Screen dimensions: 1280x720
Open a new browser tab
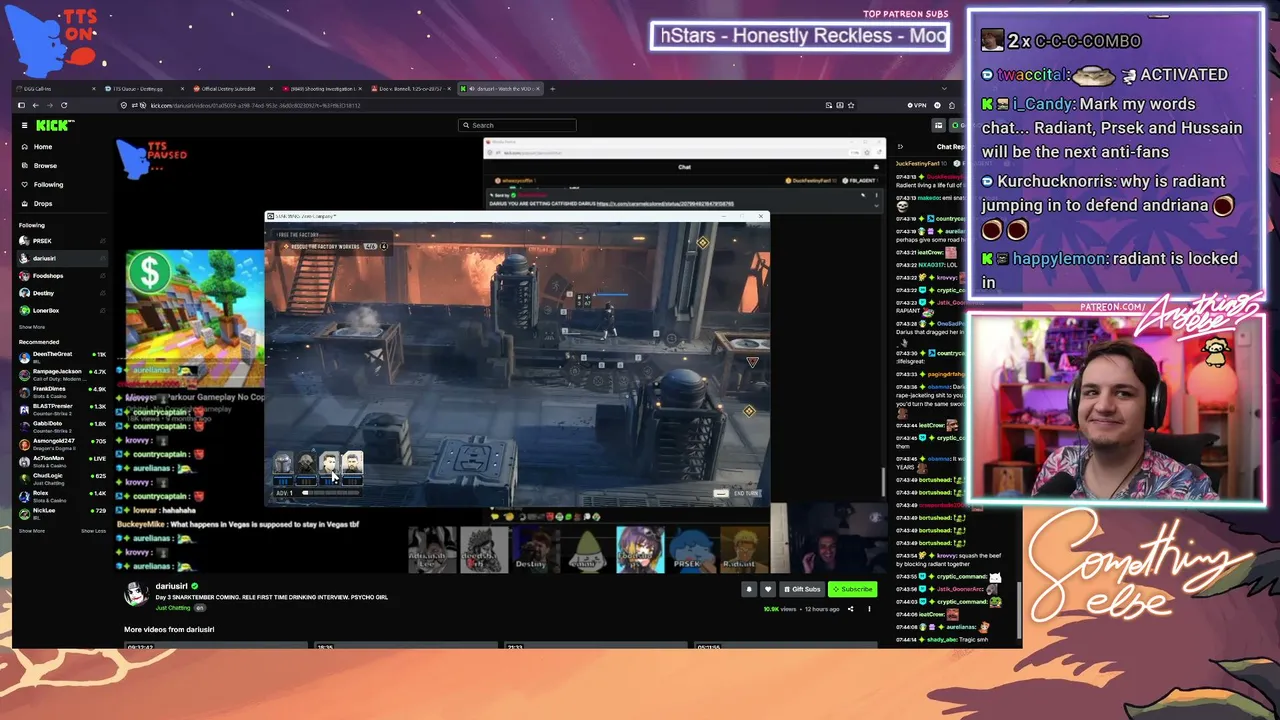553,88
